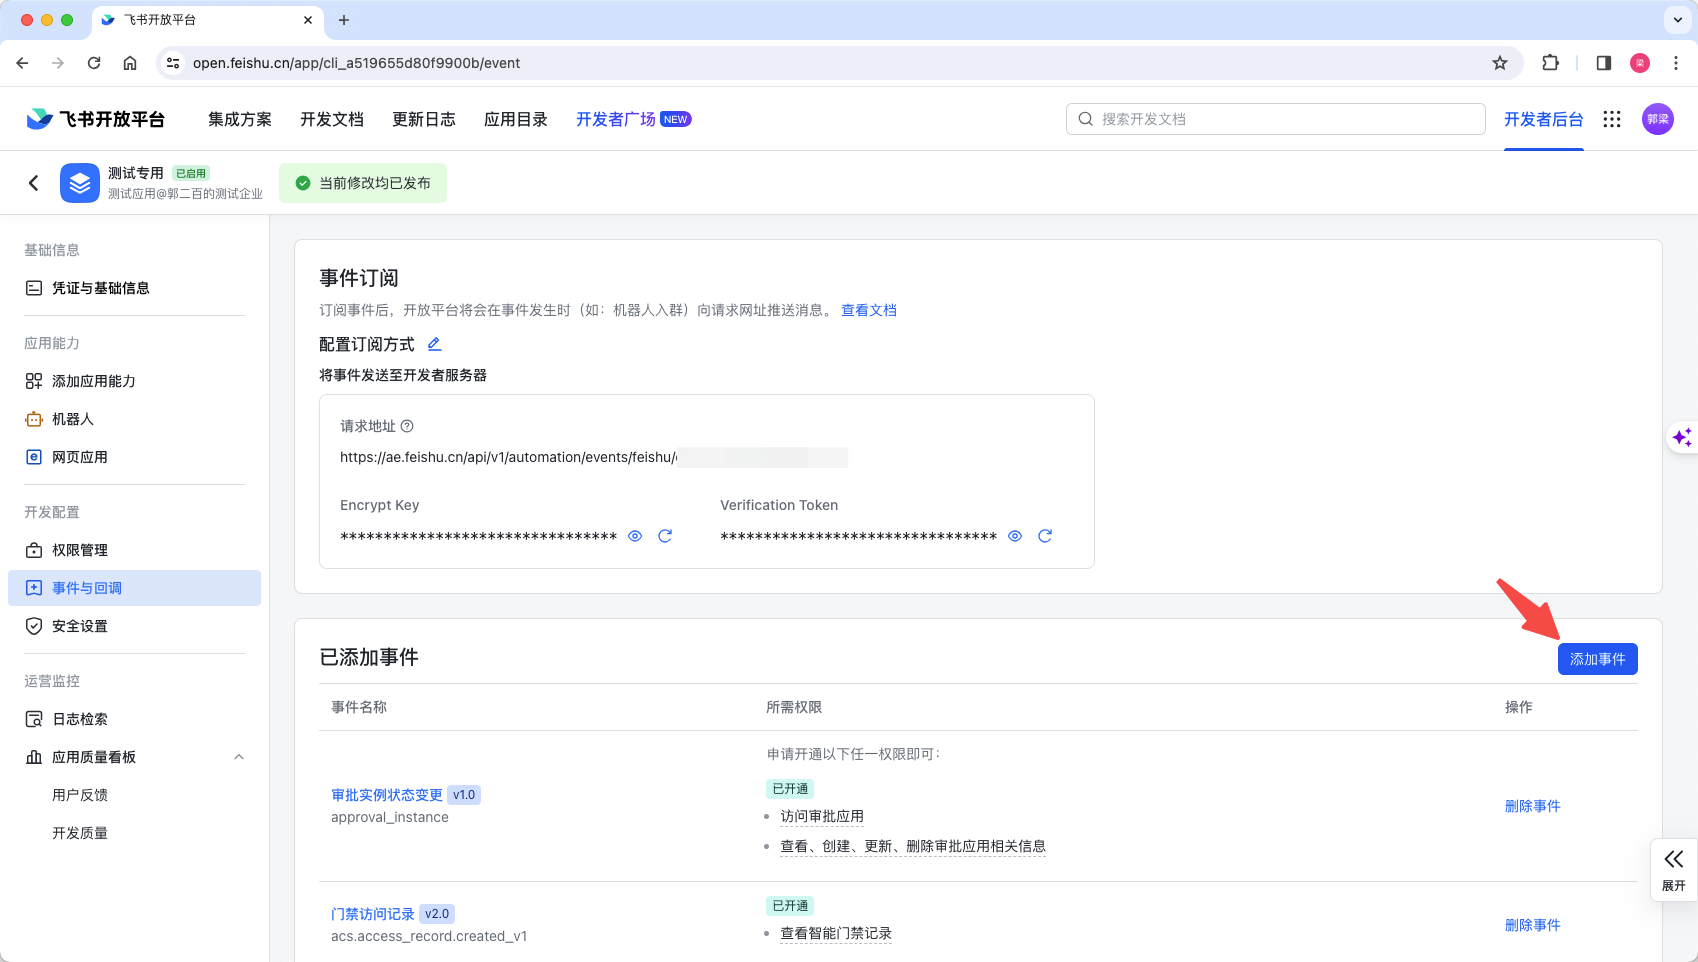
Task: Click the browser address bar URL
Action: [357, 63]
